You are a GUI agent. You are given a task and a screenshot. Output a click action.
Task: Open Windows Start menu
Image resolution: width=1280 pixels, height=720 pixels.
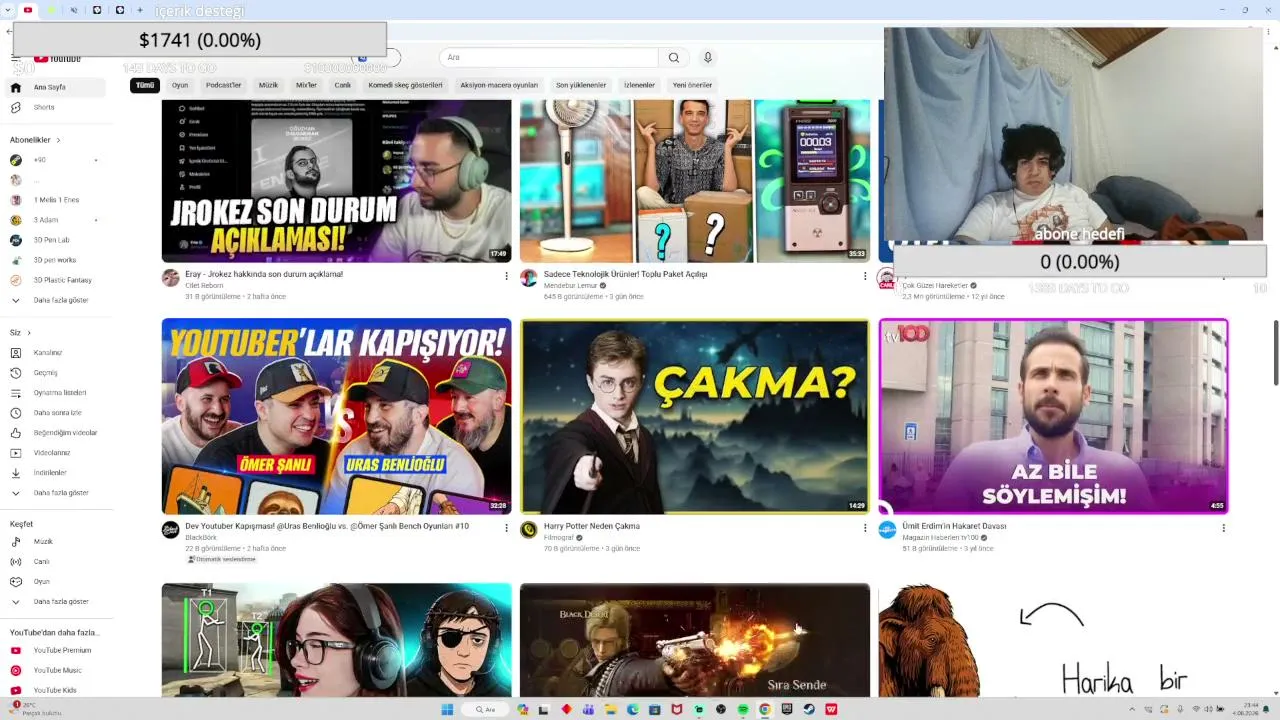coord(447,710)
